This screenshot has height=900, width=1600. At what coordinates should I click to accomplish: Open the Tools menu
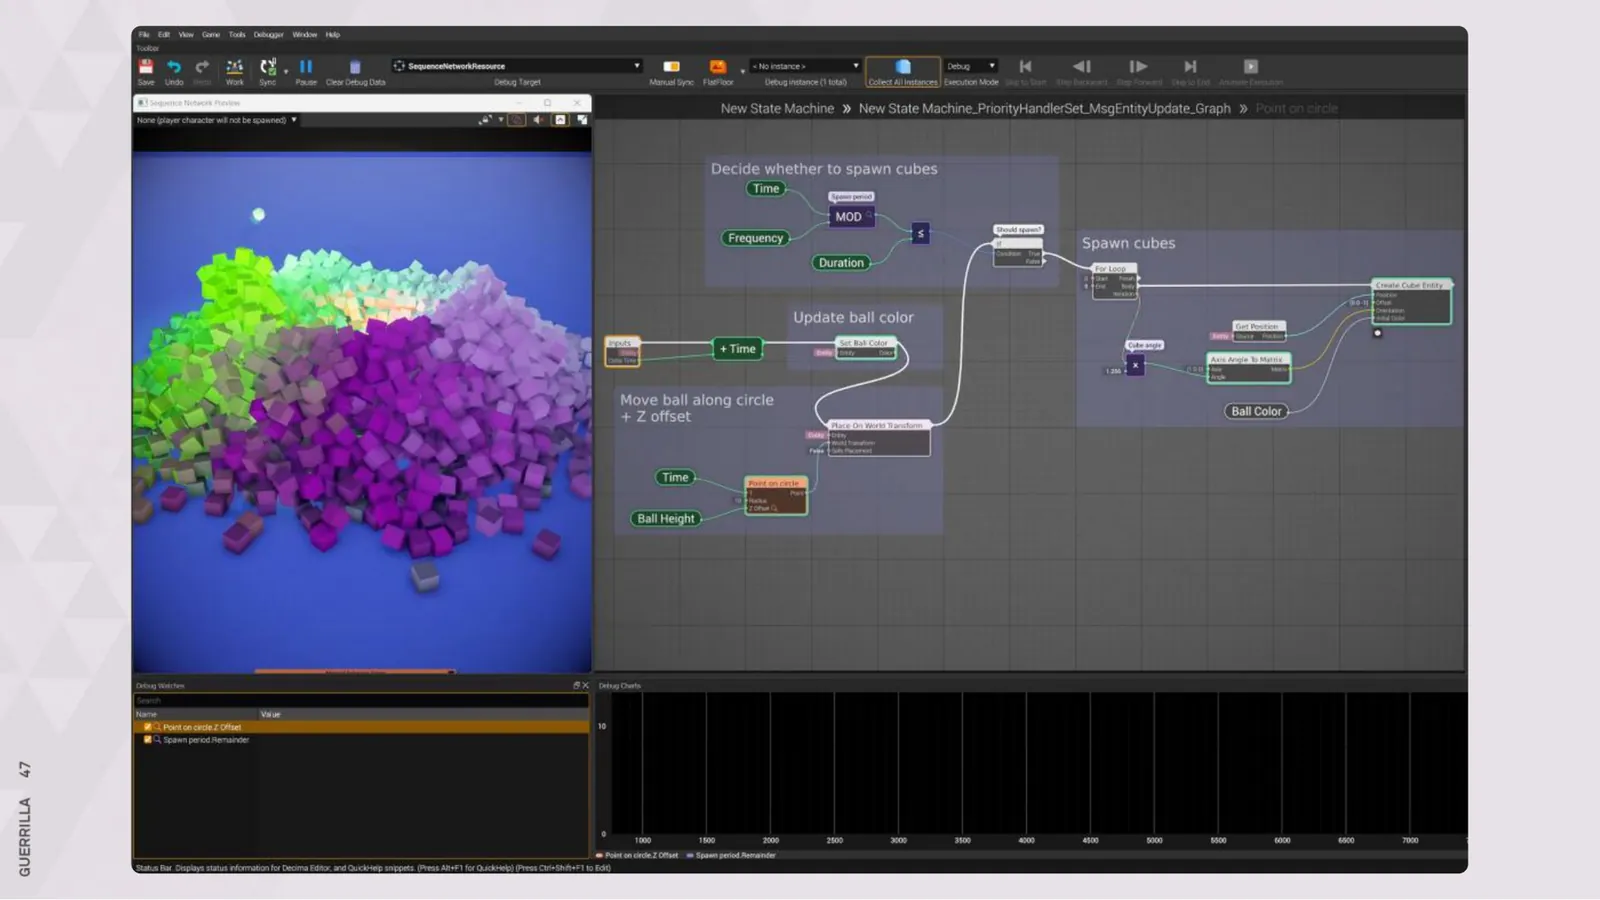(x=237, y=35)
